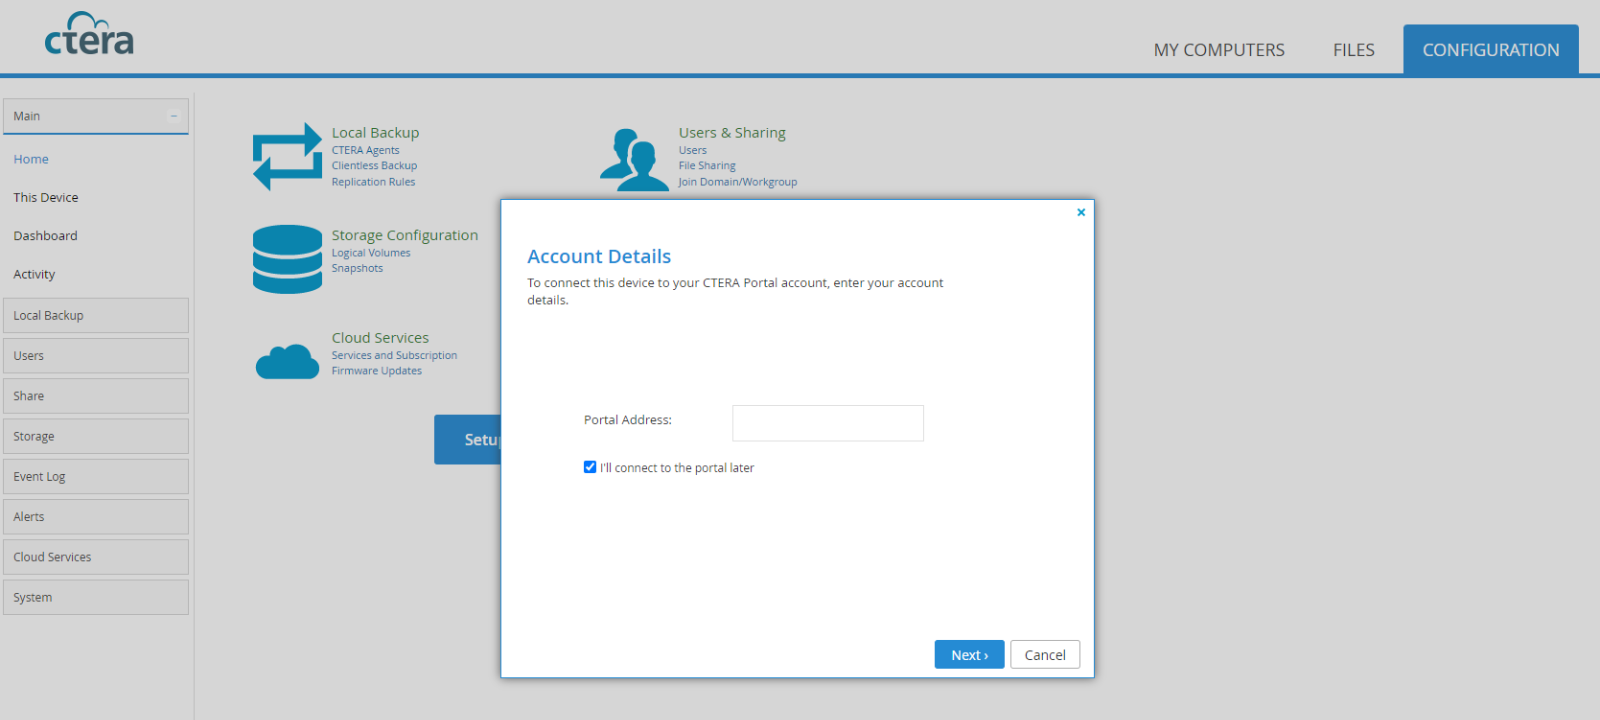Click the Users & Sharing heading
Viewport: 1600px width, 720px height.
pos(732,132)
